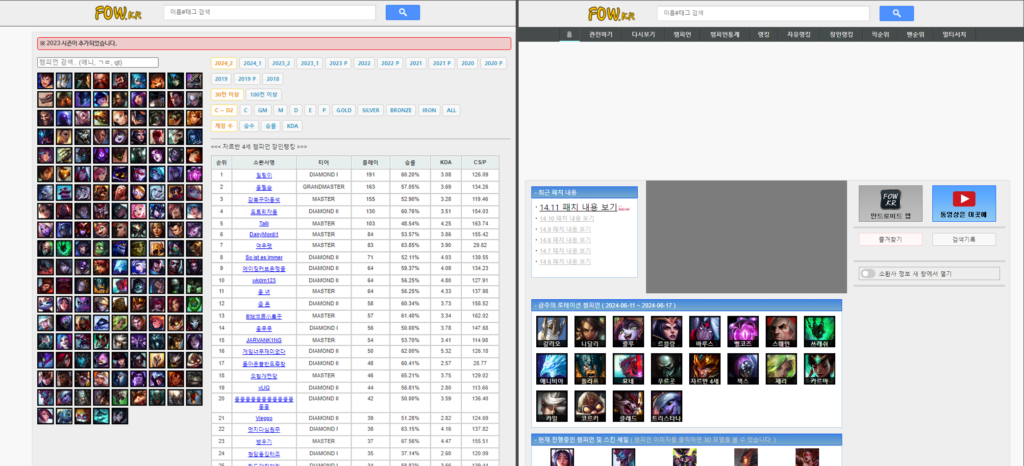Viewport: 1024px width, 466px height.
Task: Click the FOW.KR logo in the right window
Action: tap(609, 13)
